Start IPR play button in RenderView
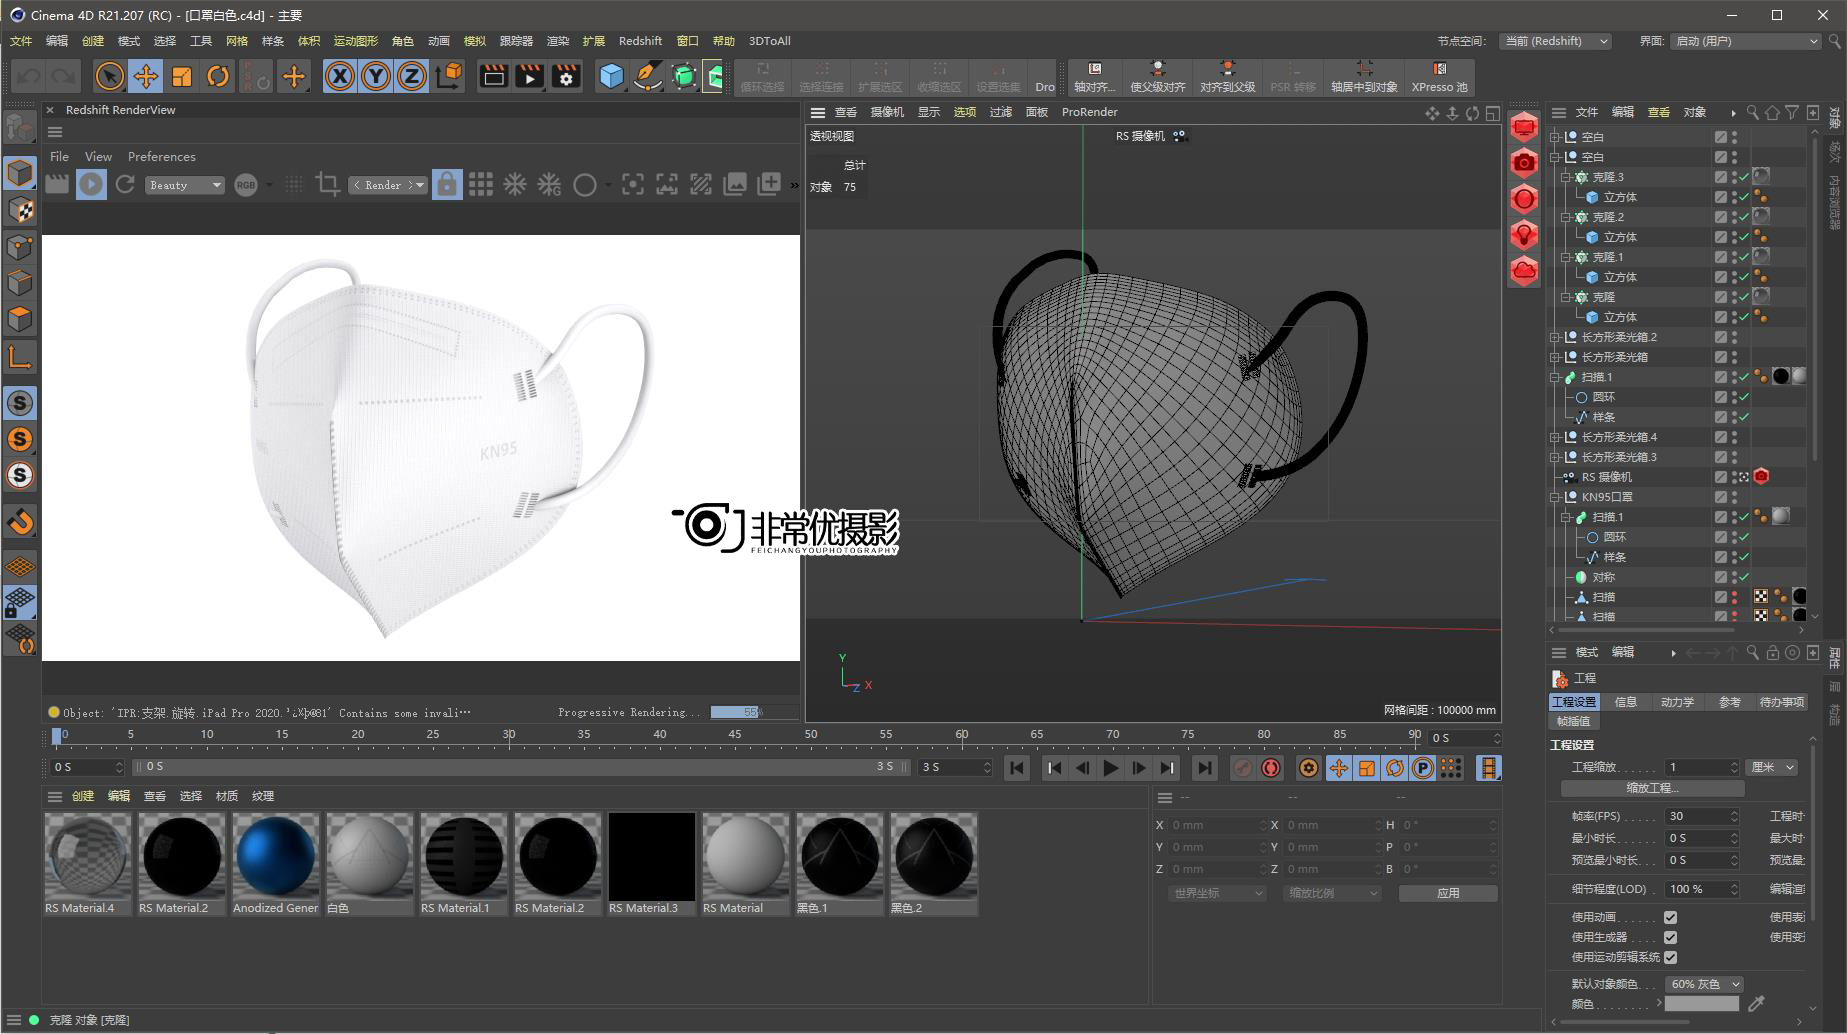The image size is (1847, 1034). click(x=91, y=184)
